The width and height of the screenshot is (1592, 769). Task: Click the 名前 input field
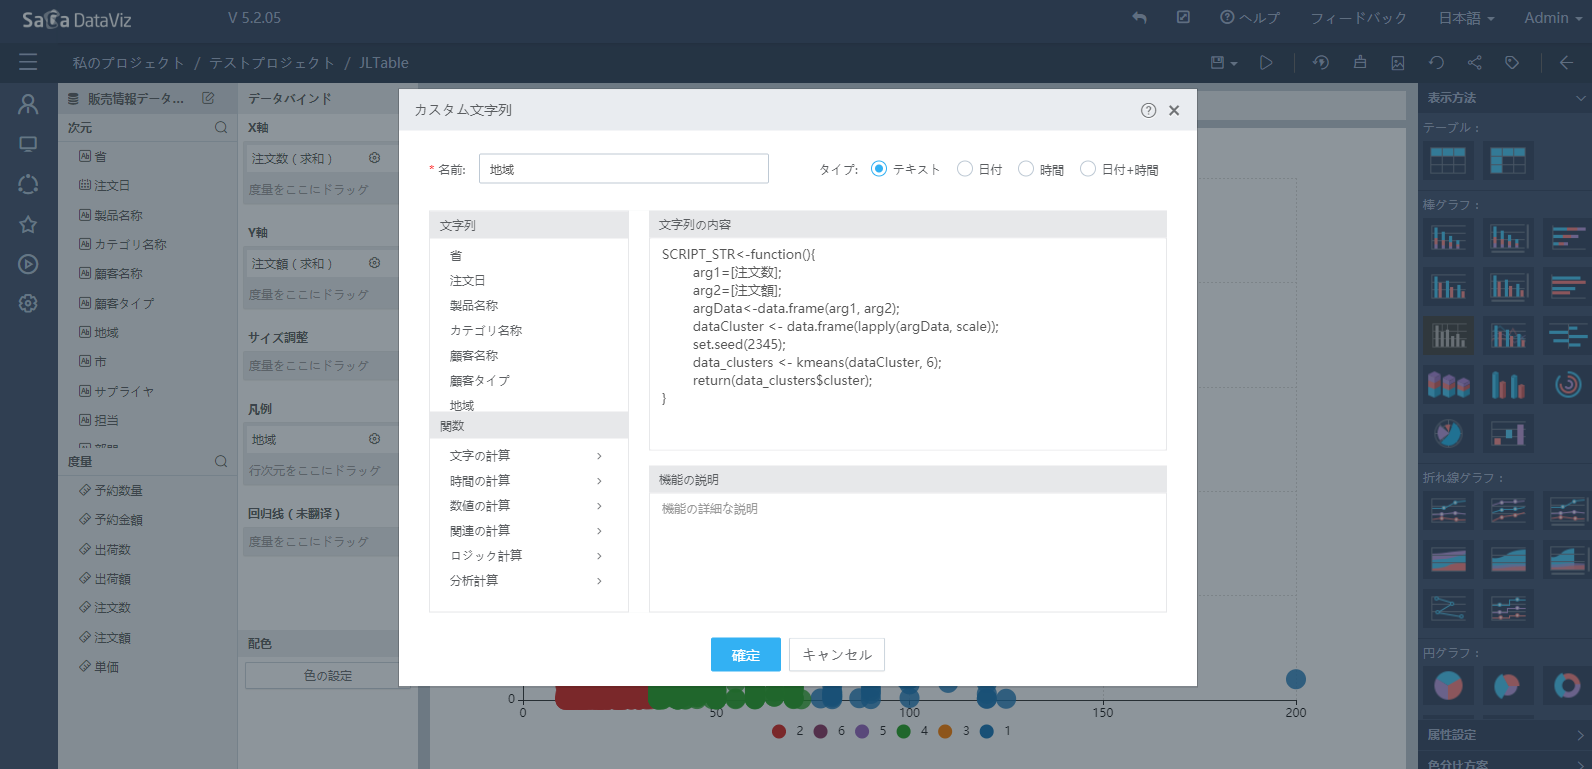pyautogui.click(x=623, y=169)
